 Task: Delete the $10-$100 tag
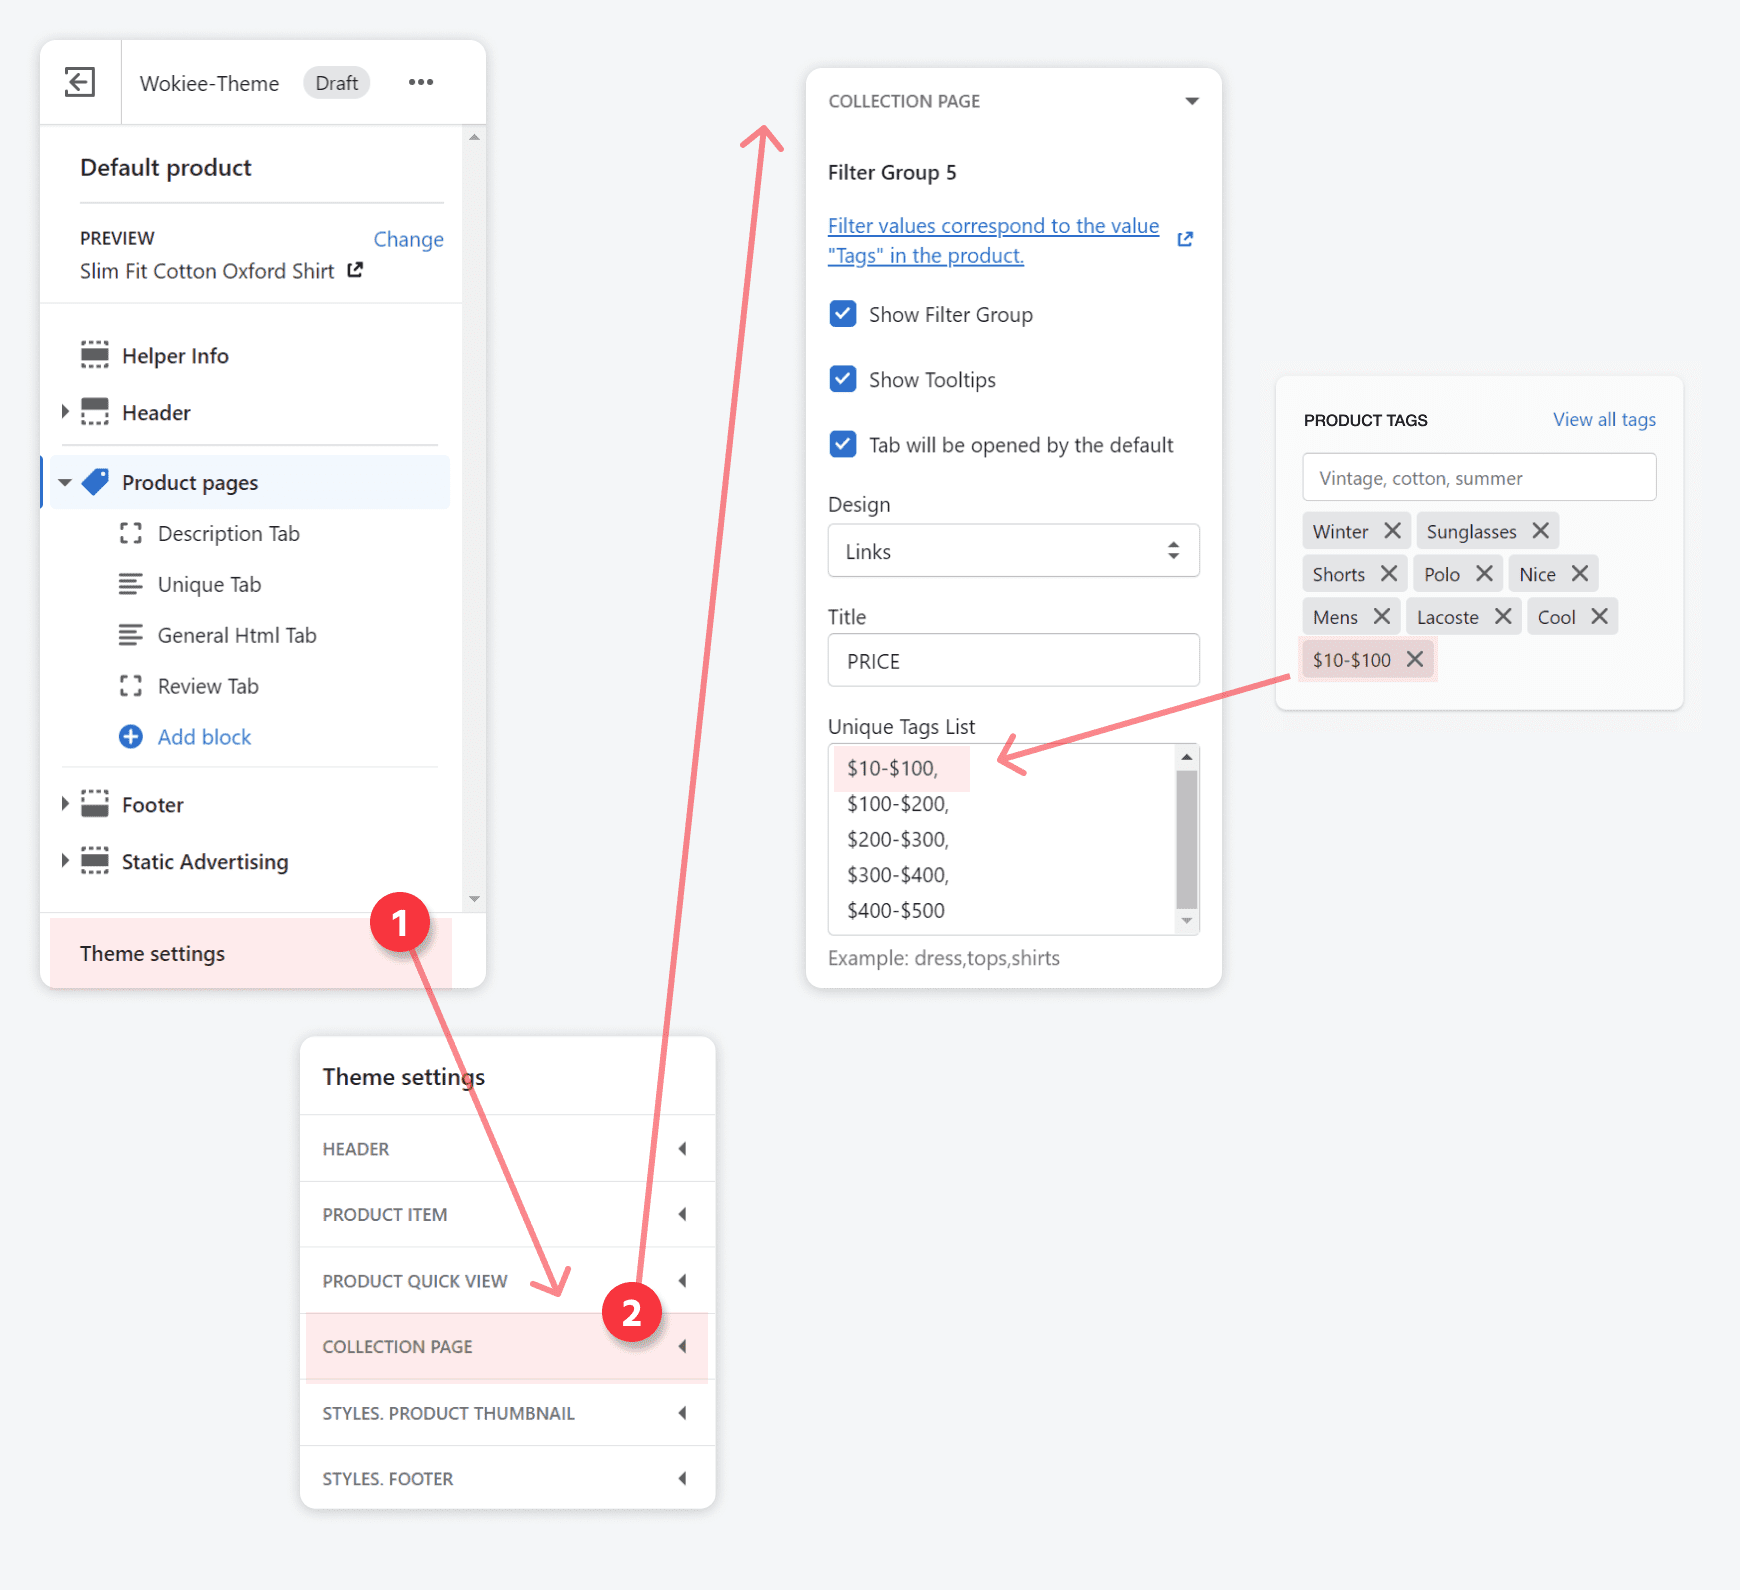[x=1415, y=659]
